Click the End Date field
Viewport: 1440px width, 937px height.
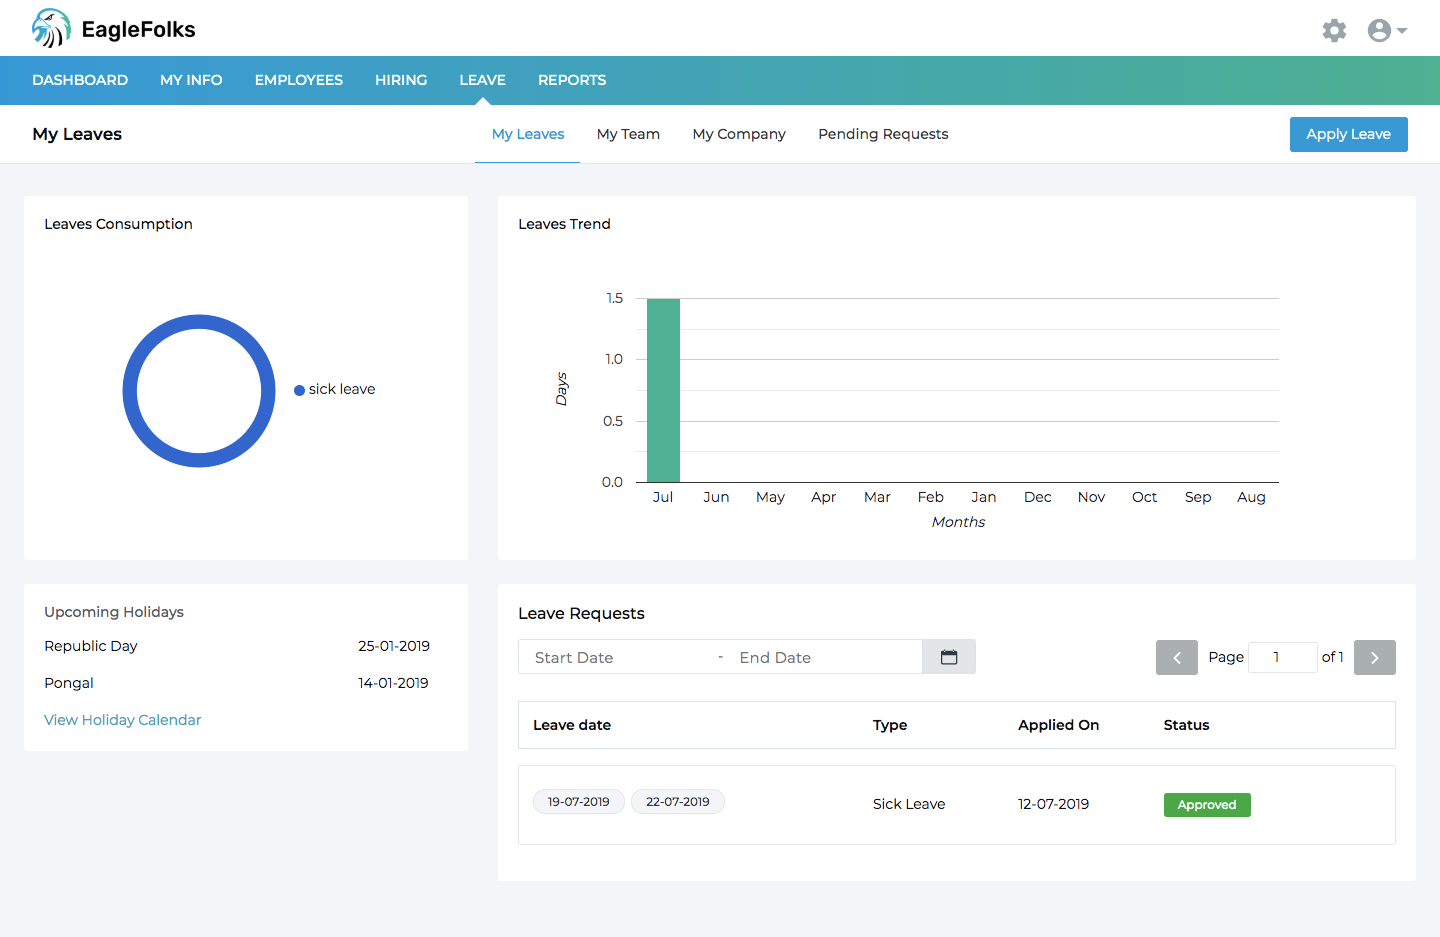coord(825,657)
